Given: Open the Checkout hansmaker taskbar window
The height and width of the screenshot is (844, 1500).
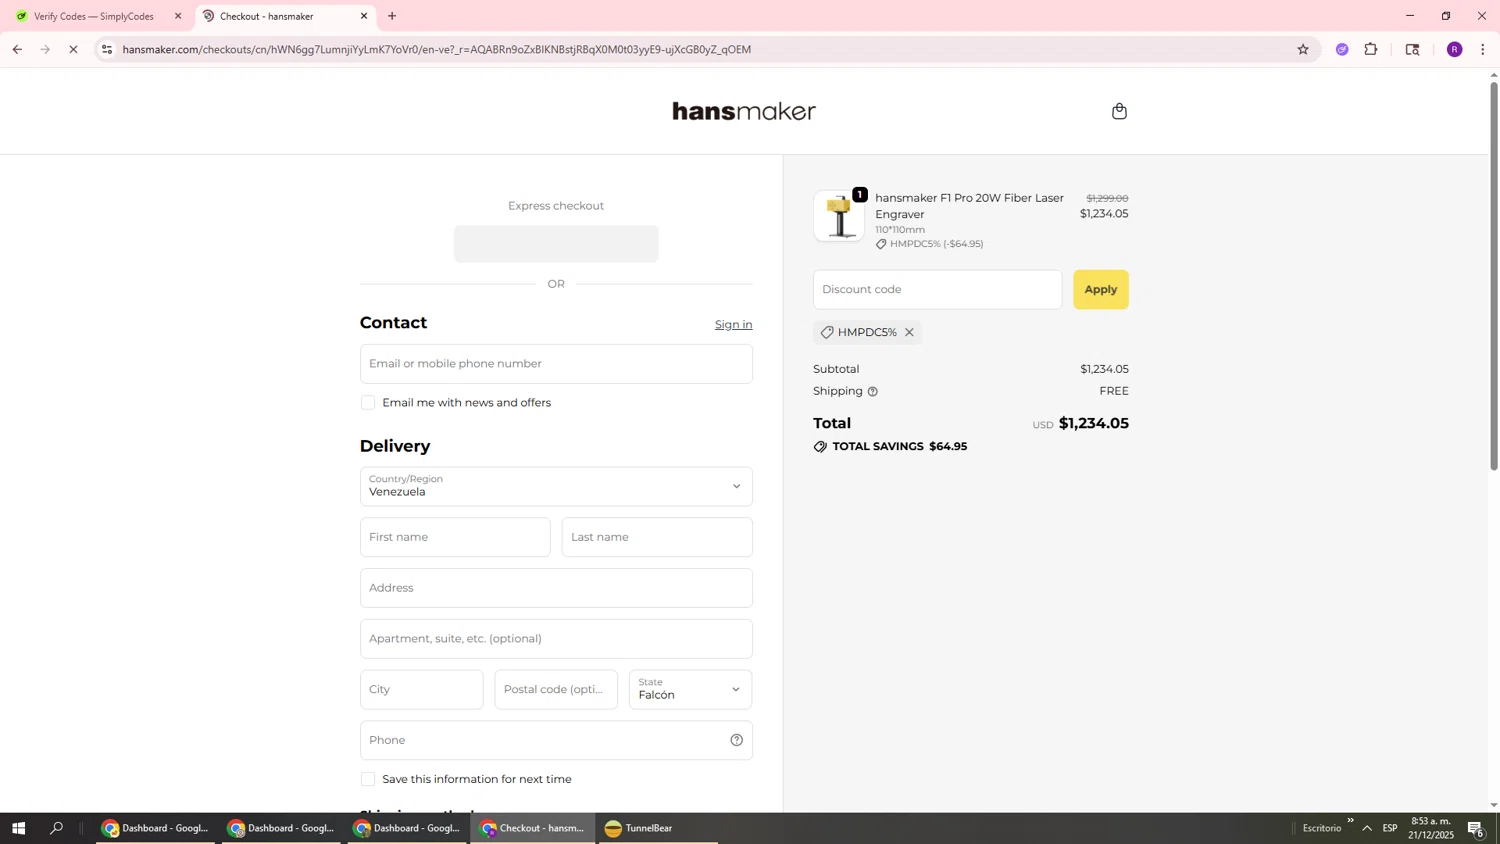Looking at the screenshot, I should coord(533,828).
